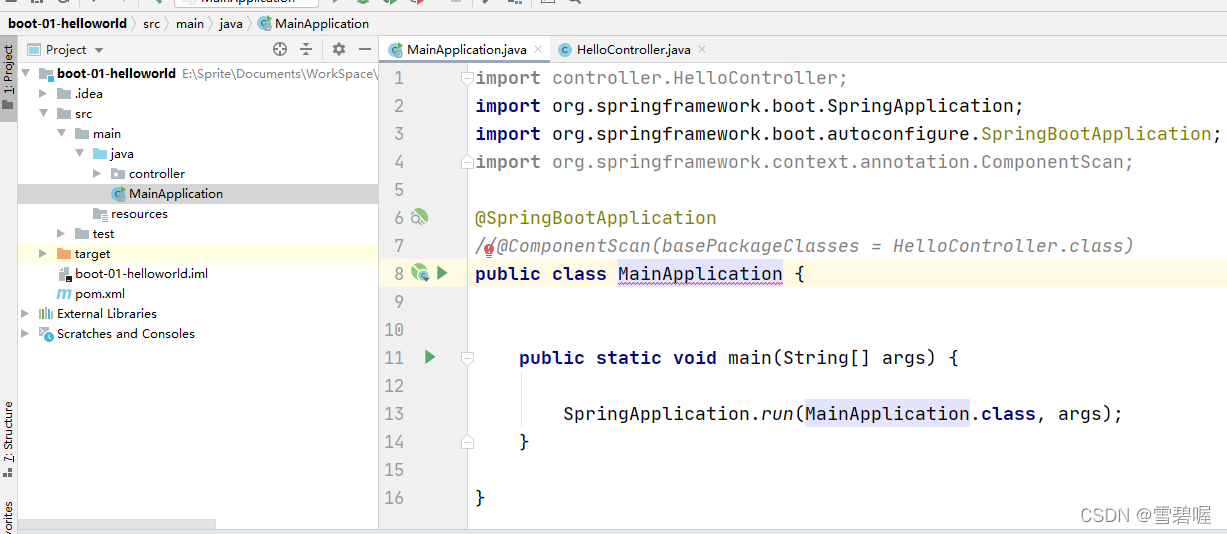Click java in navigation breadcrumb

tap(232, 23)
